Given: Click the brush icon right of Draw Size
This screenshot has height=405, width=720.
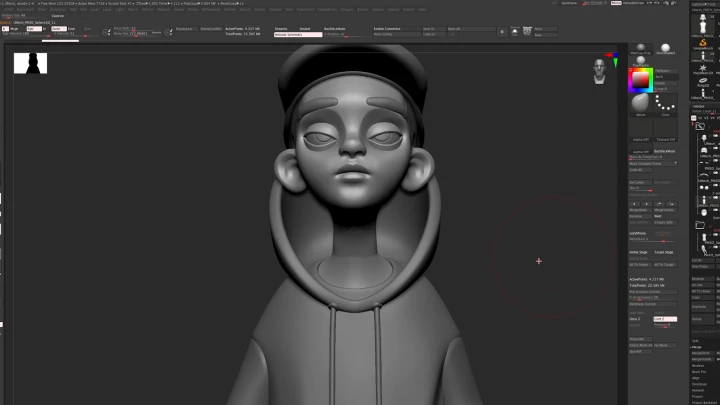Looking at the screenshot, I should [169, 32].
